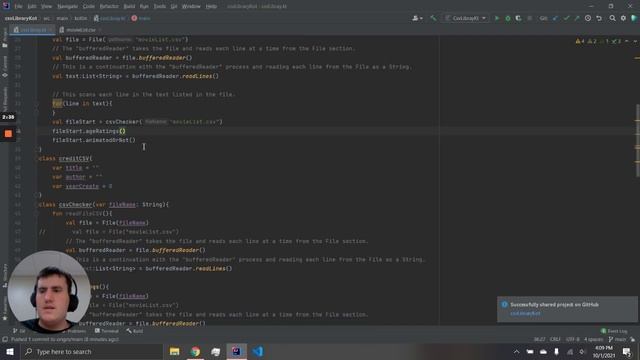Screen dimensions: 640x360
Task: Click the 'Type here to search' taskbar box
Action: tap(91, 351)
